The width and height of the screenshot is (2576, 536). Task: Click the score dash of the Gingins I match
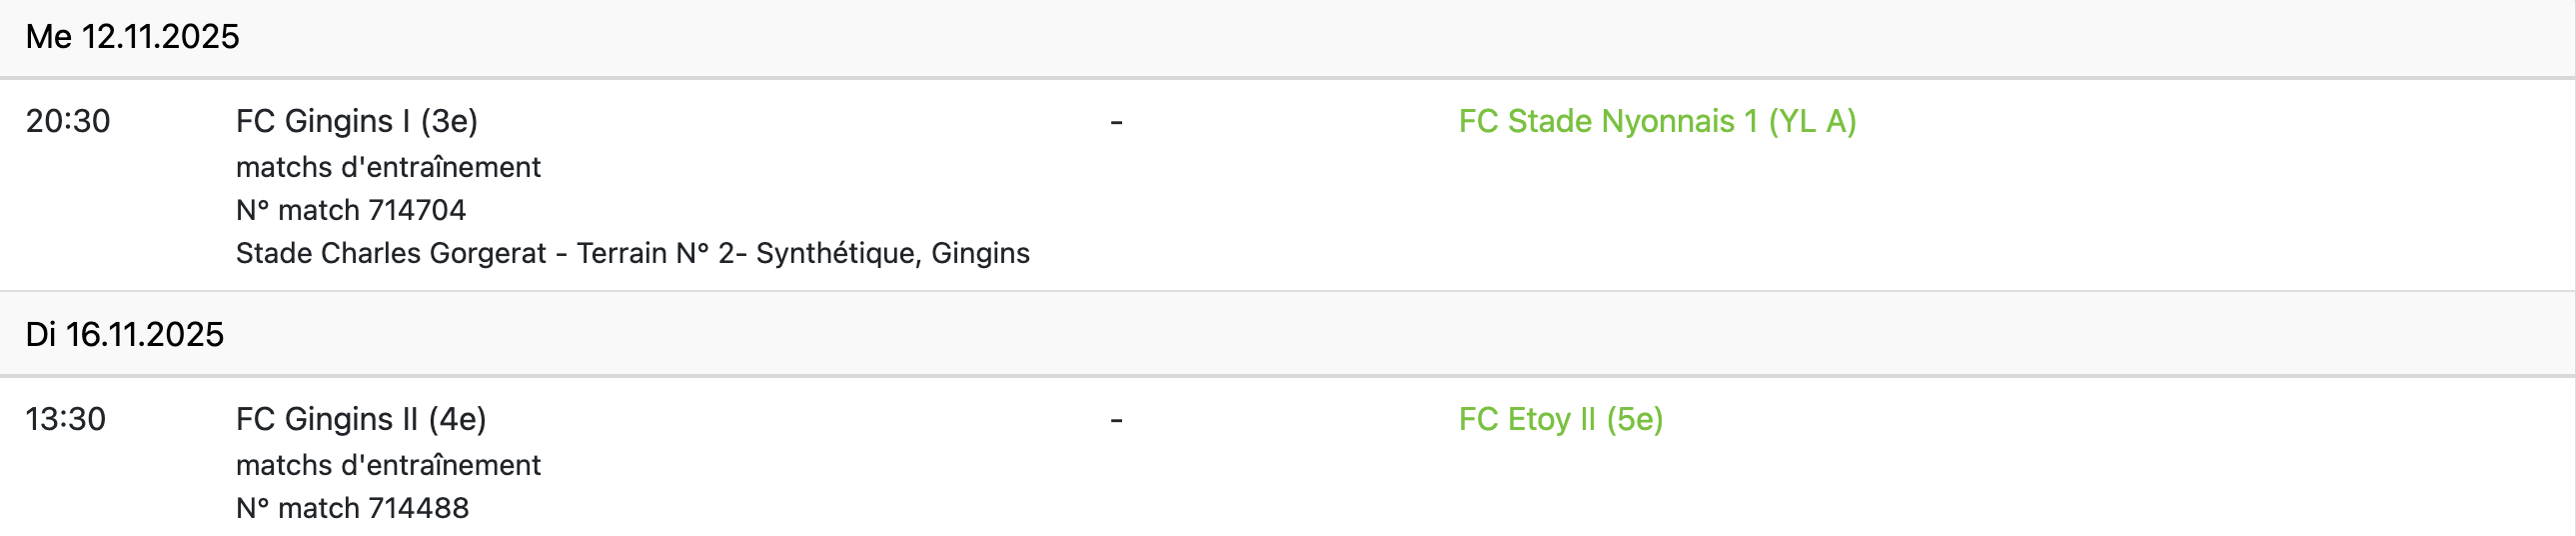pyautogui.click(x=1116, y=122)
